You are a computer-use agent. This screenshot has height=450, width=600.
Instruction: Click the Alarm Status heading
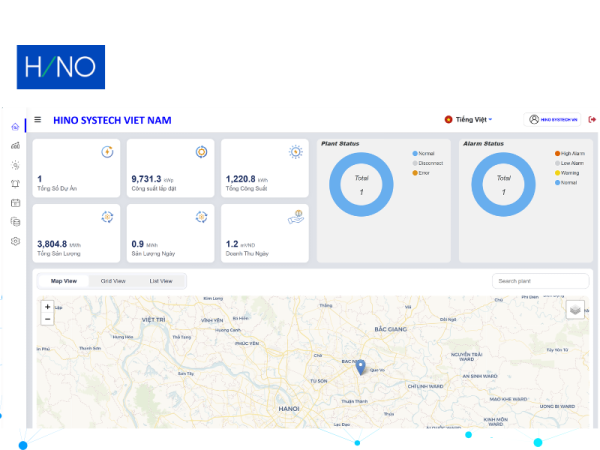(x=483, y=143)
